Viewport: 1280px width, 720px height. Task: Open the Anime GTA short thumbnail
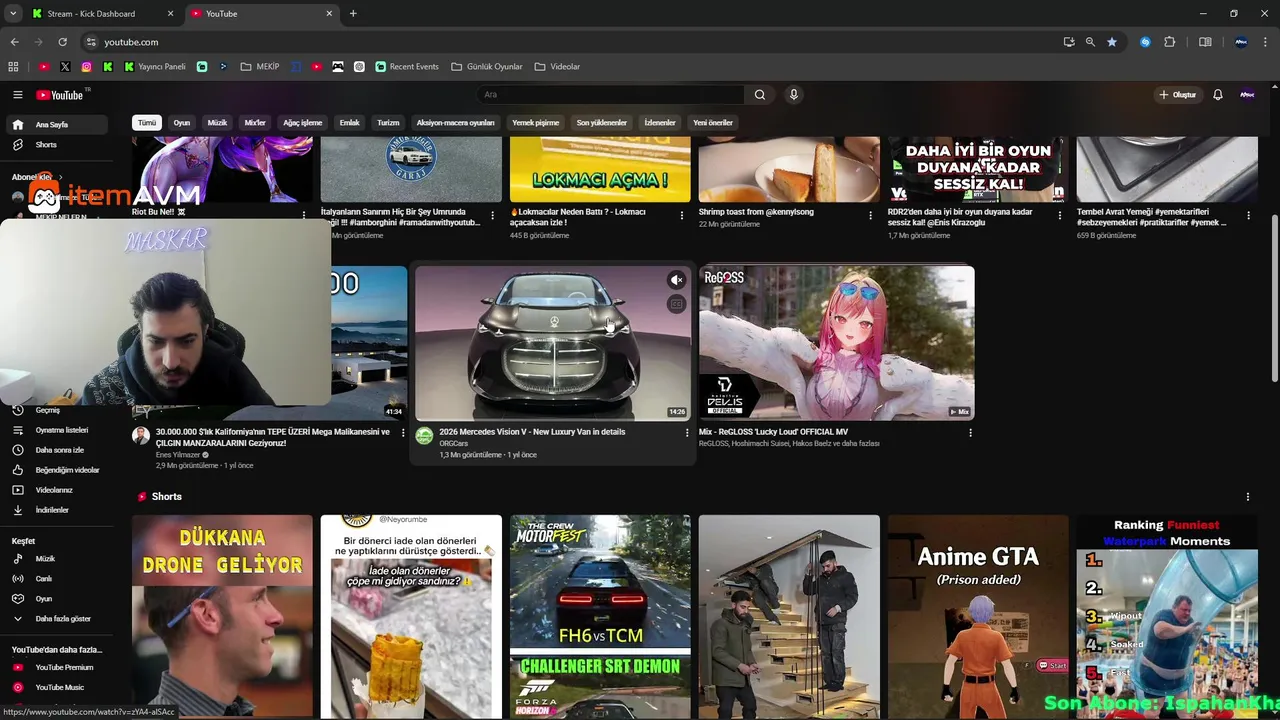pos(978,617)
